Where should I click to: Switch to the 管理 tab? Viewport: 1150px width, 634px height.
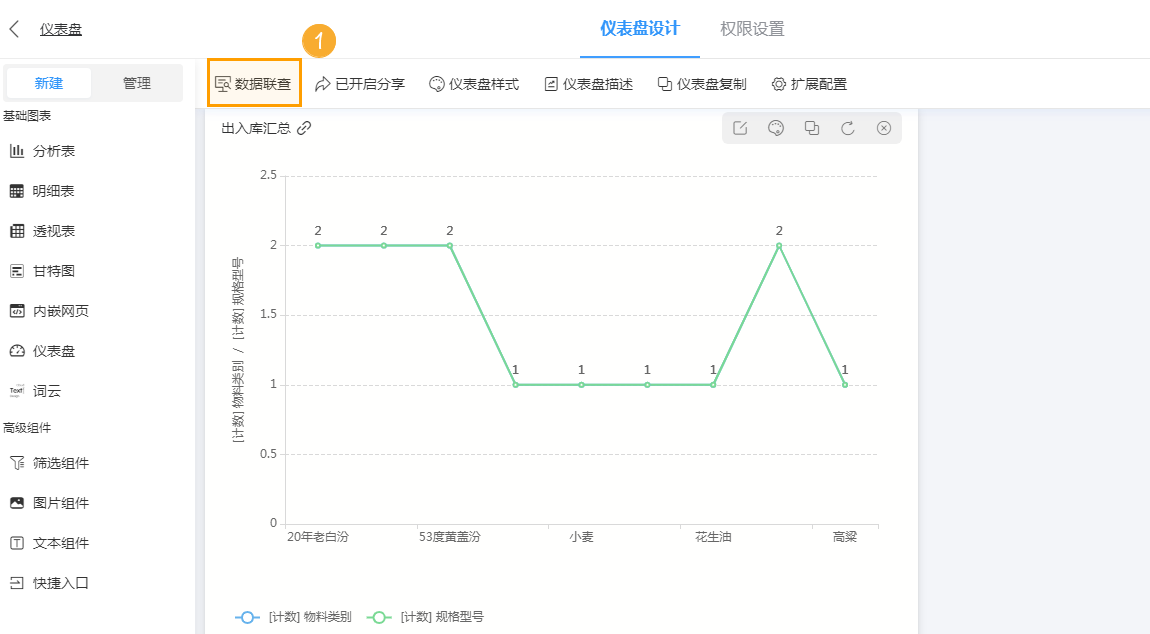point(137,83)
